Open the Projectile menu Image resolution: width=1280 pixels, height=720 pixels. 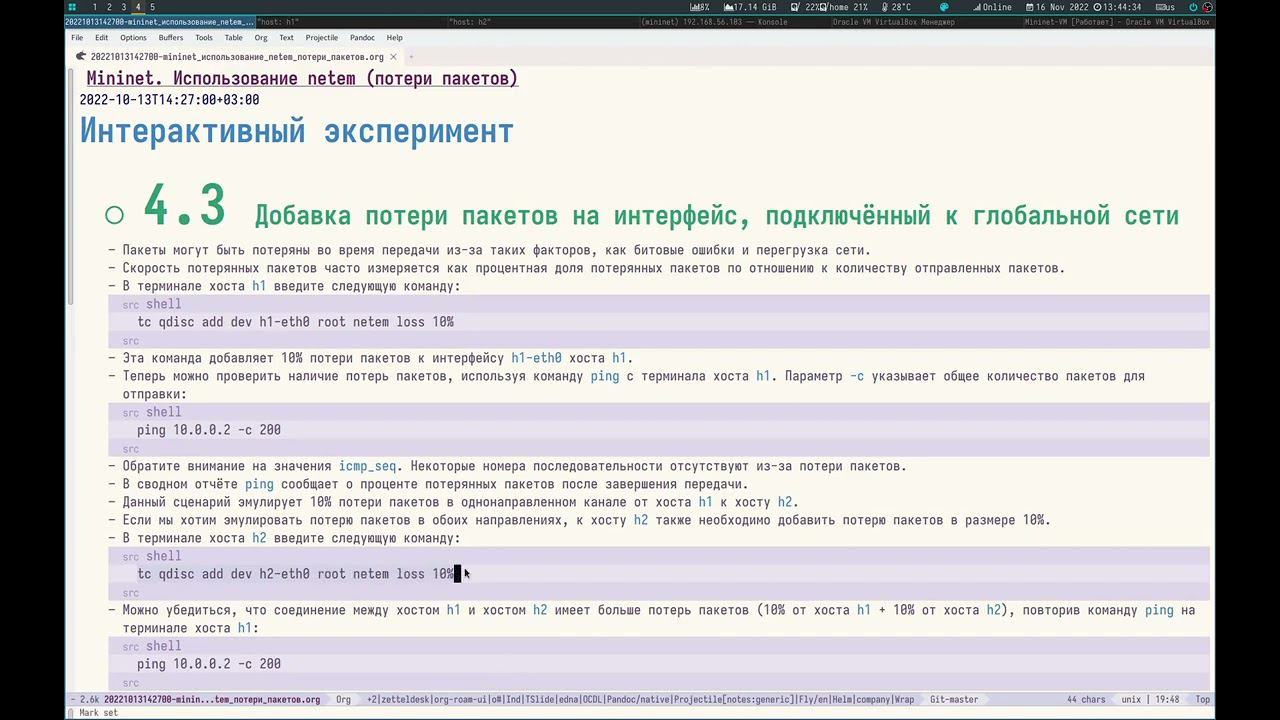coord(322,38)
